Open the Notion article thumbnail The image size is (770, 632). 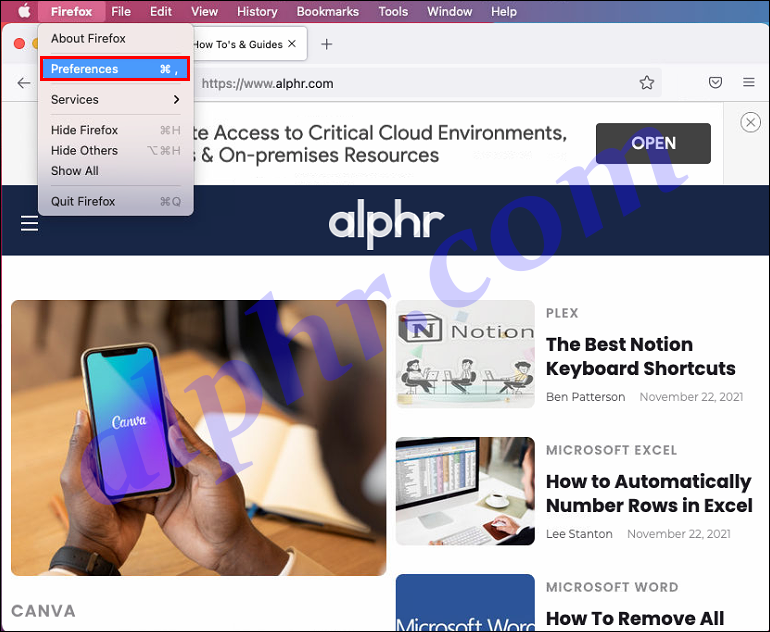[x=465, y=354]
